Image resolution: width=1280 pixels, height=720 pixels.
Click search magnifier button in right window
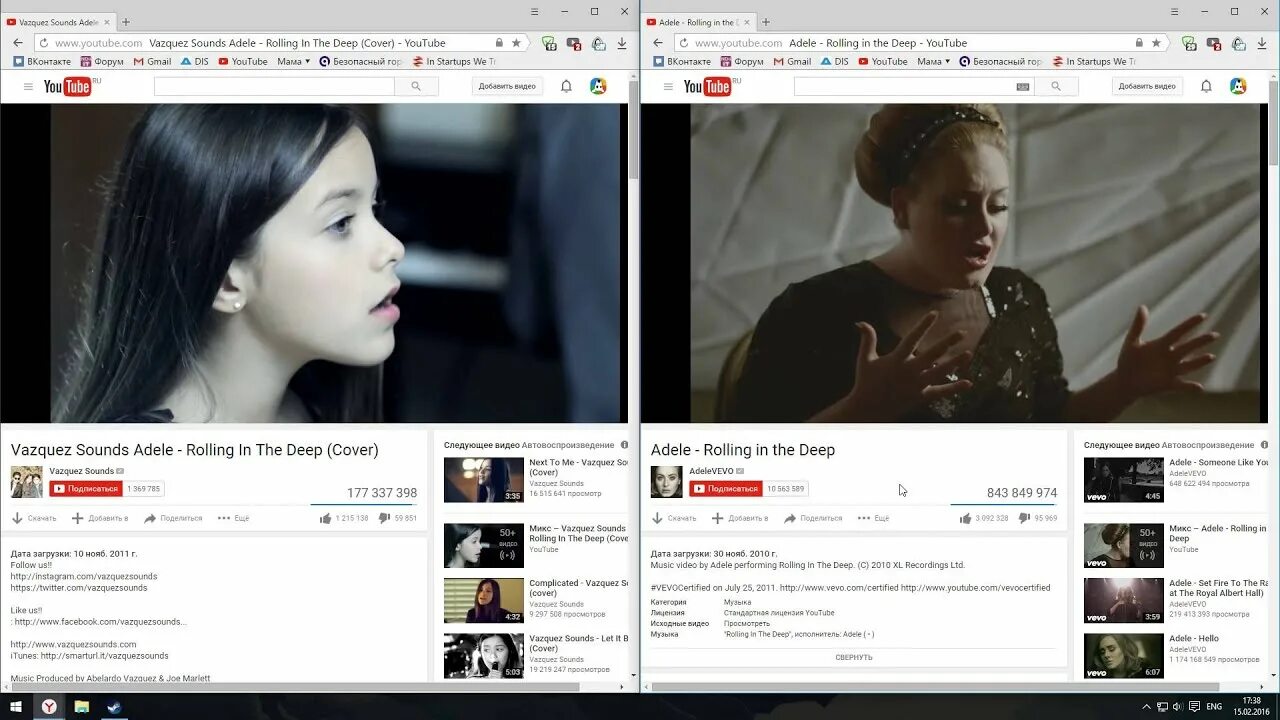[1056, 87]
